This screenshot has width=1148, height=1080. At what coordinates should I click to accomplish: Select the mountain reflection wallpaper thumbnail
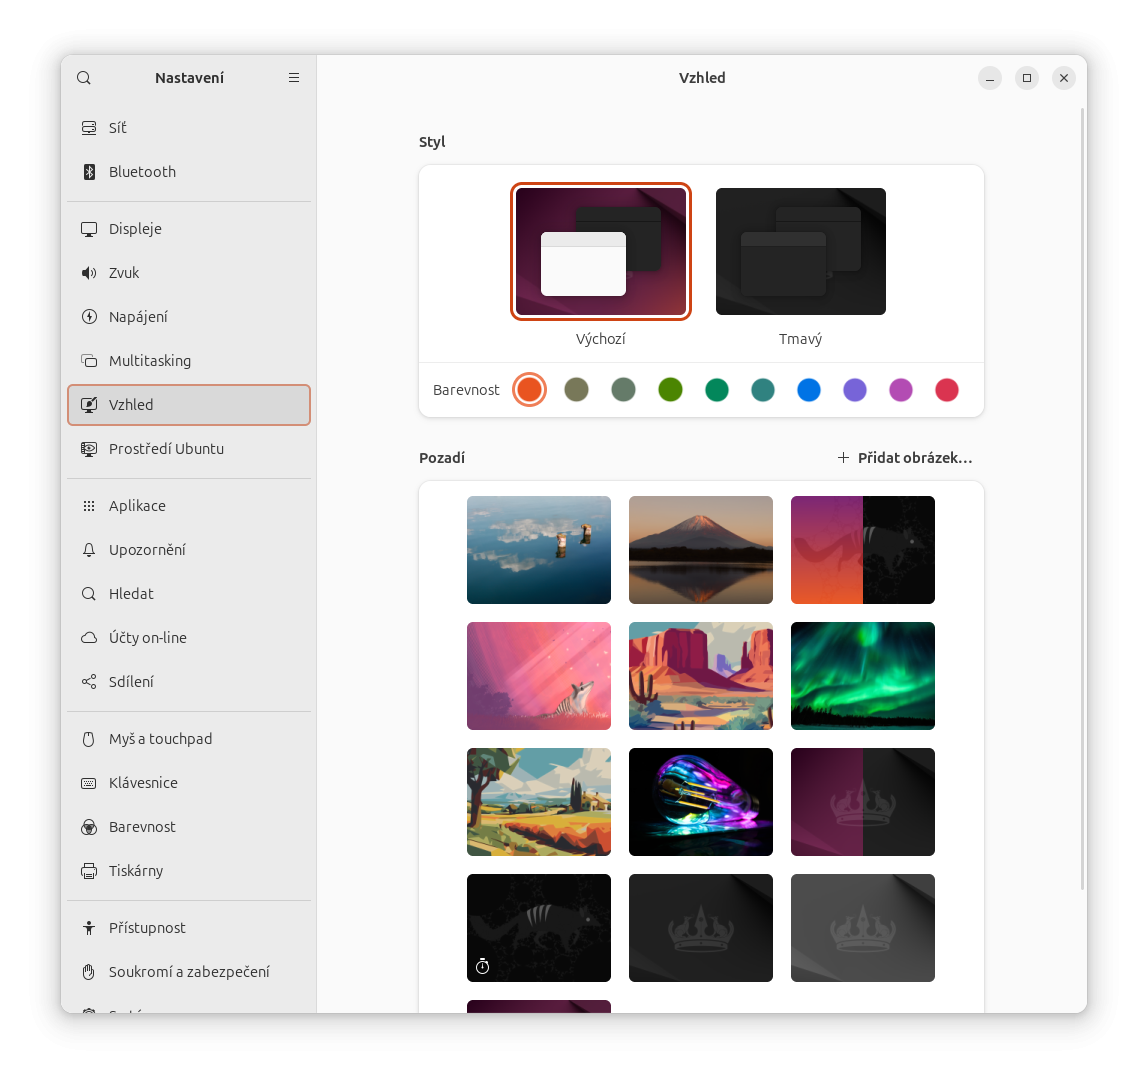coord(700,550)
